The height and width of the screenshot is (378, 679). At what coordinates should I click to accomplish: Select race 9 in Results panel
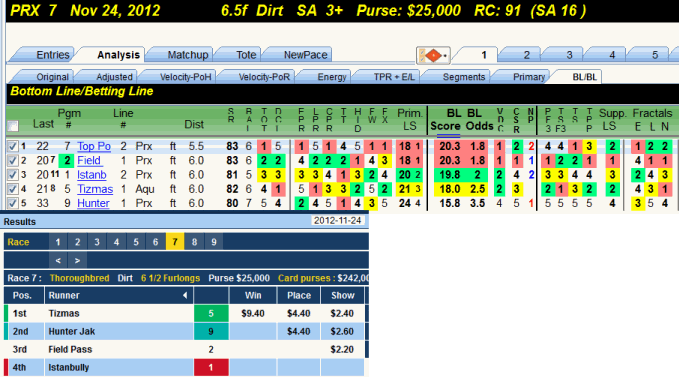click(x=214, y=242)
